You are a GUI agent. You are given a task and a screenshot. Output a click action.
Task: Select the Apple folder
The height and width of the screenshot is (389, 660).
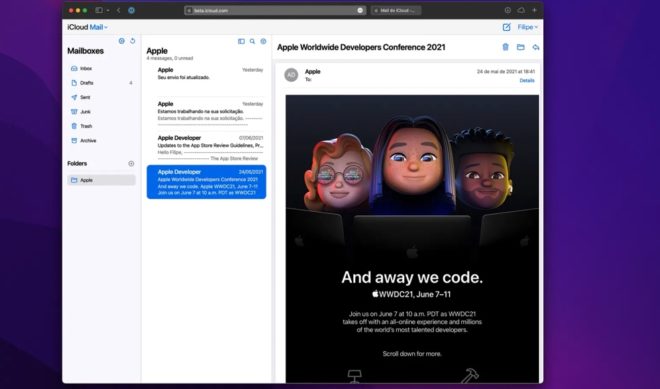pyautogui.click(x=101, y=180)
